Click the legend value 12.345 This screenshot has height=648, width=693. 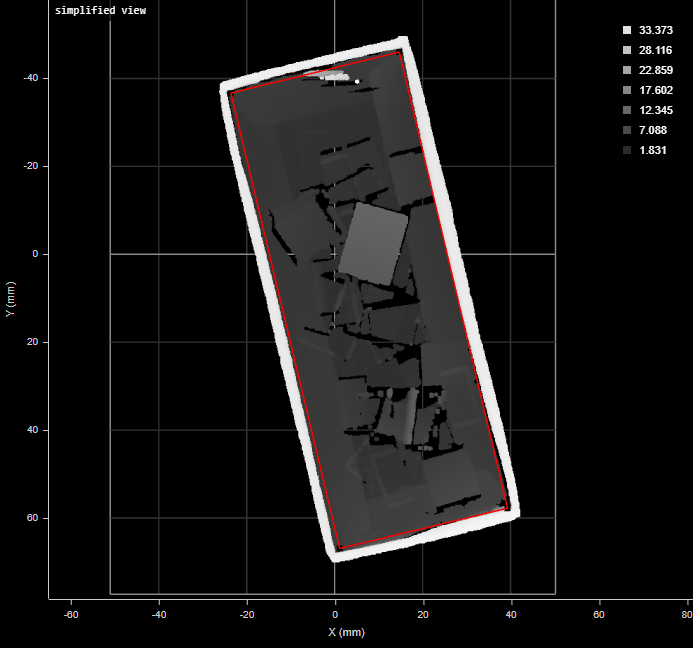pos(656,110)
